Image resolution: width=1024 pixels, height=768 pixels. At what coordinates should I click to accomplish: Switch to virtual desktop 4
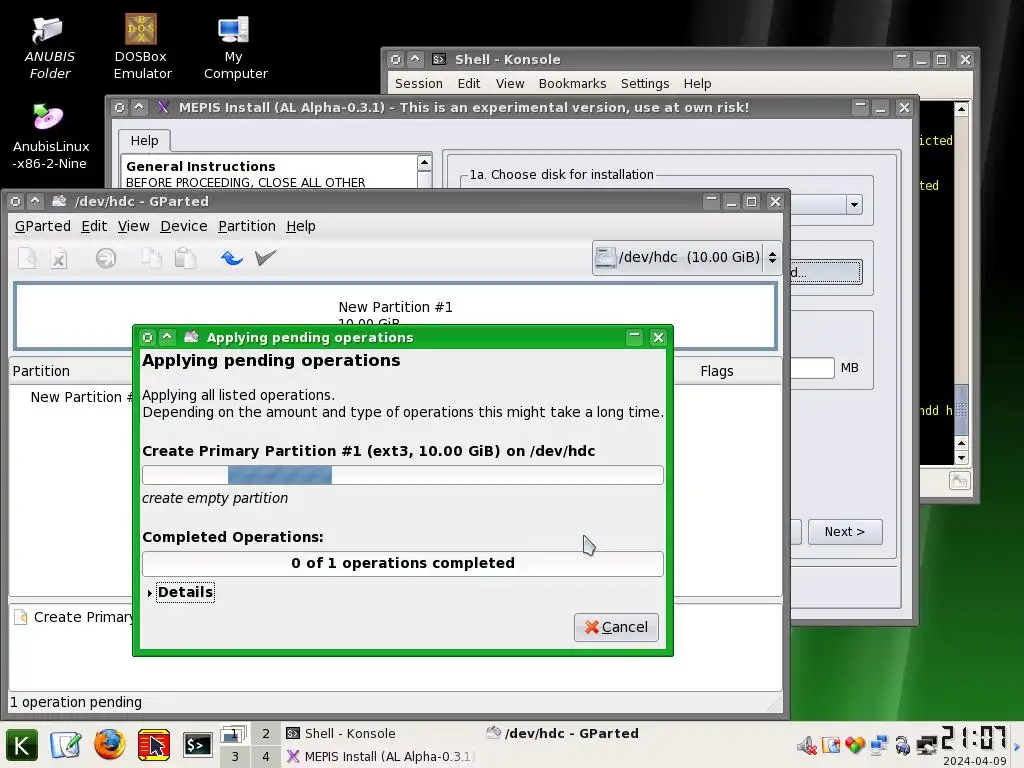266,756
